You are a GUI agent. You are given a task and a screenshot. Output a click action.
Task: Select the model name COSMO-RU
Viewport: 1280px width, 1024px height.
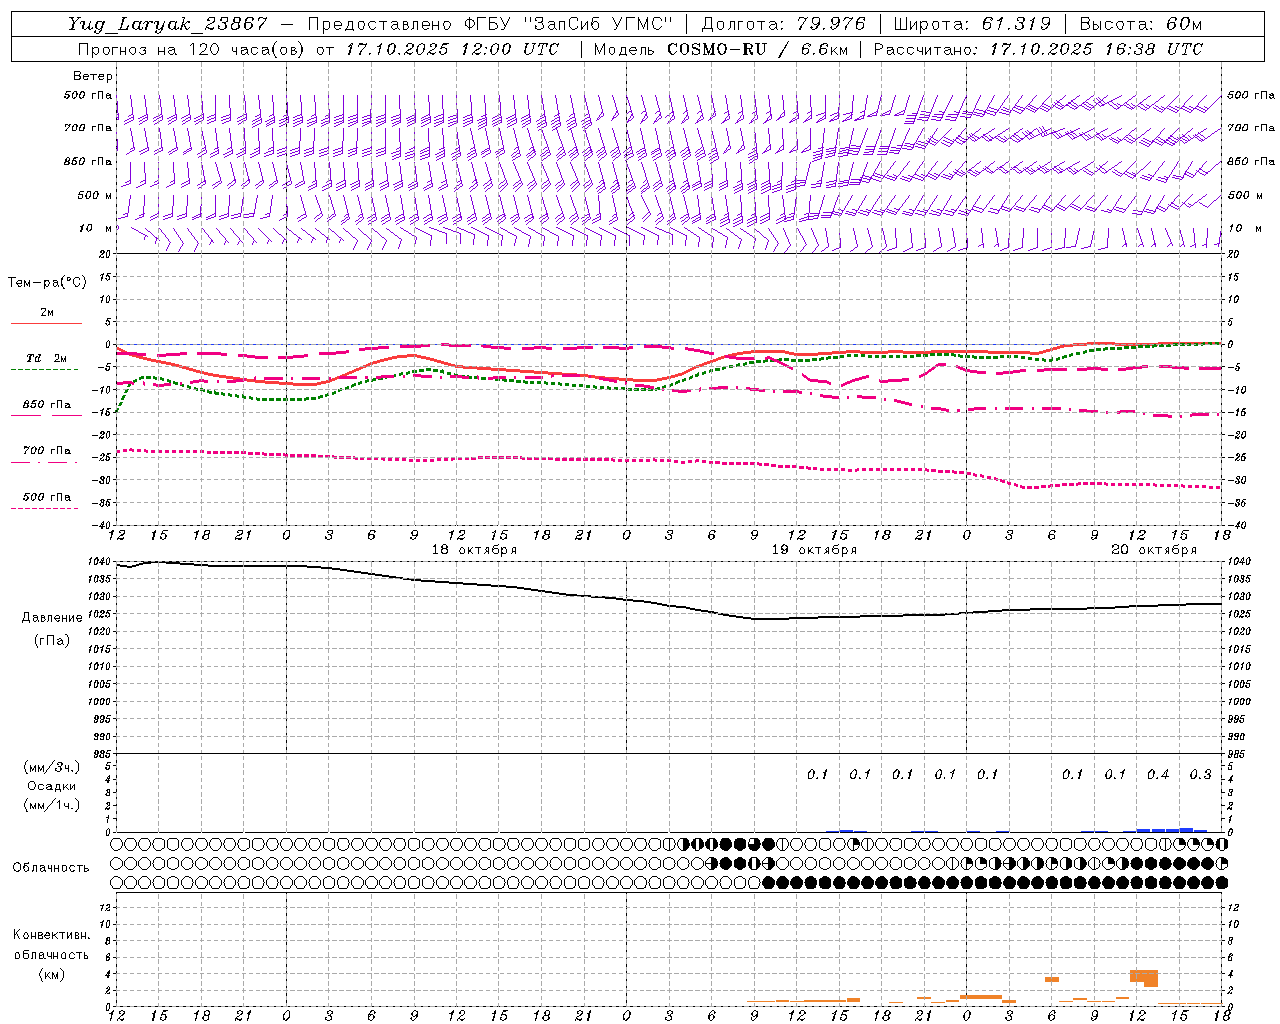715,49
